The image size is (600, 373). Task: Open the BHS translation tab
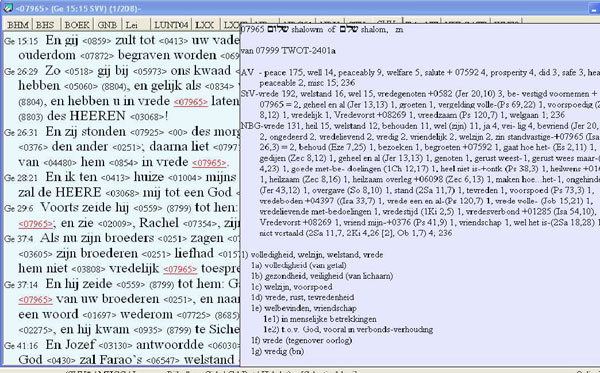pyautogui.click(x=45, y=25)
